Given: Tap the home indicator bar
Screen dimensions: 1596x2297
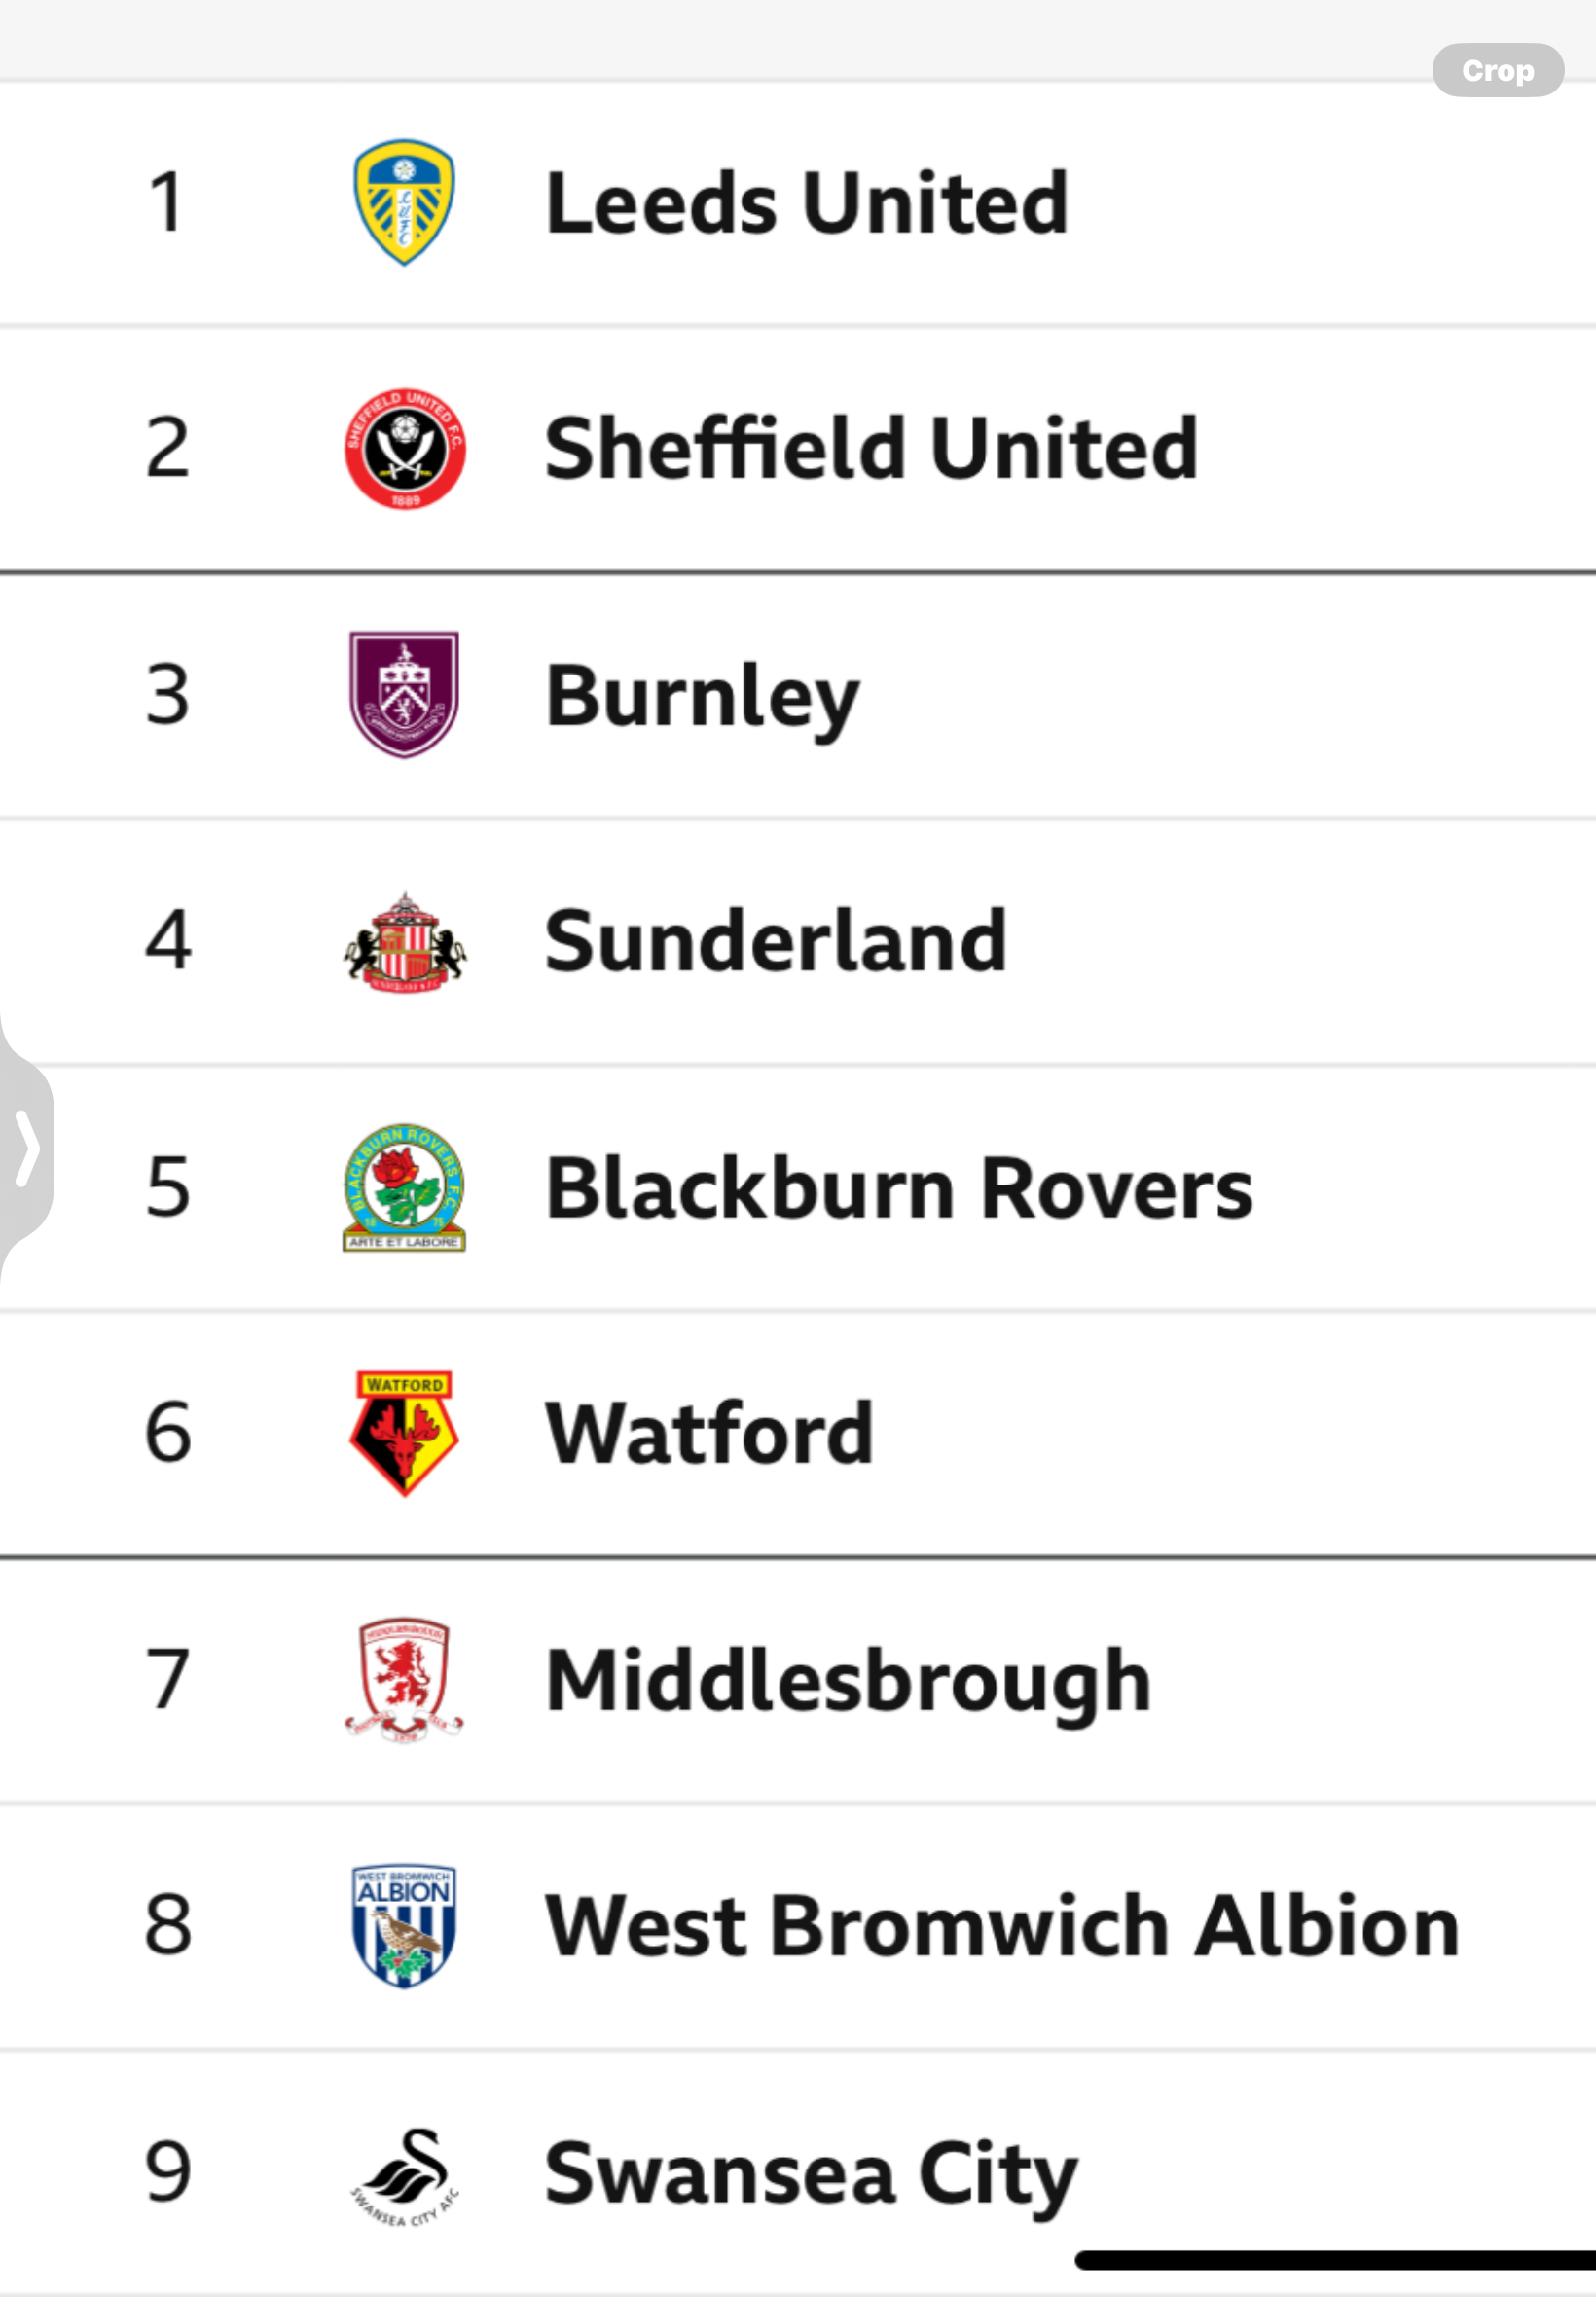Looking at the screenshot, I should click(x=1335, y=2260).
